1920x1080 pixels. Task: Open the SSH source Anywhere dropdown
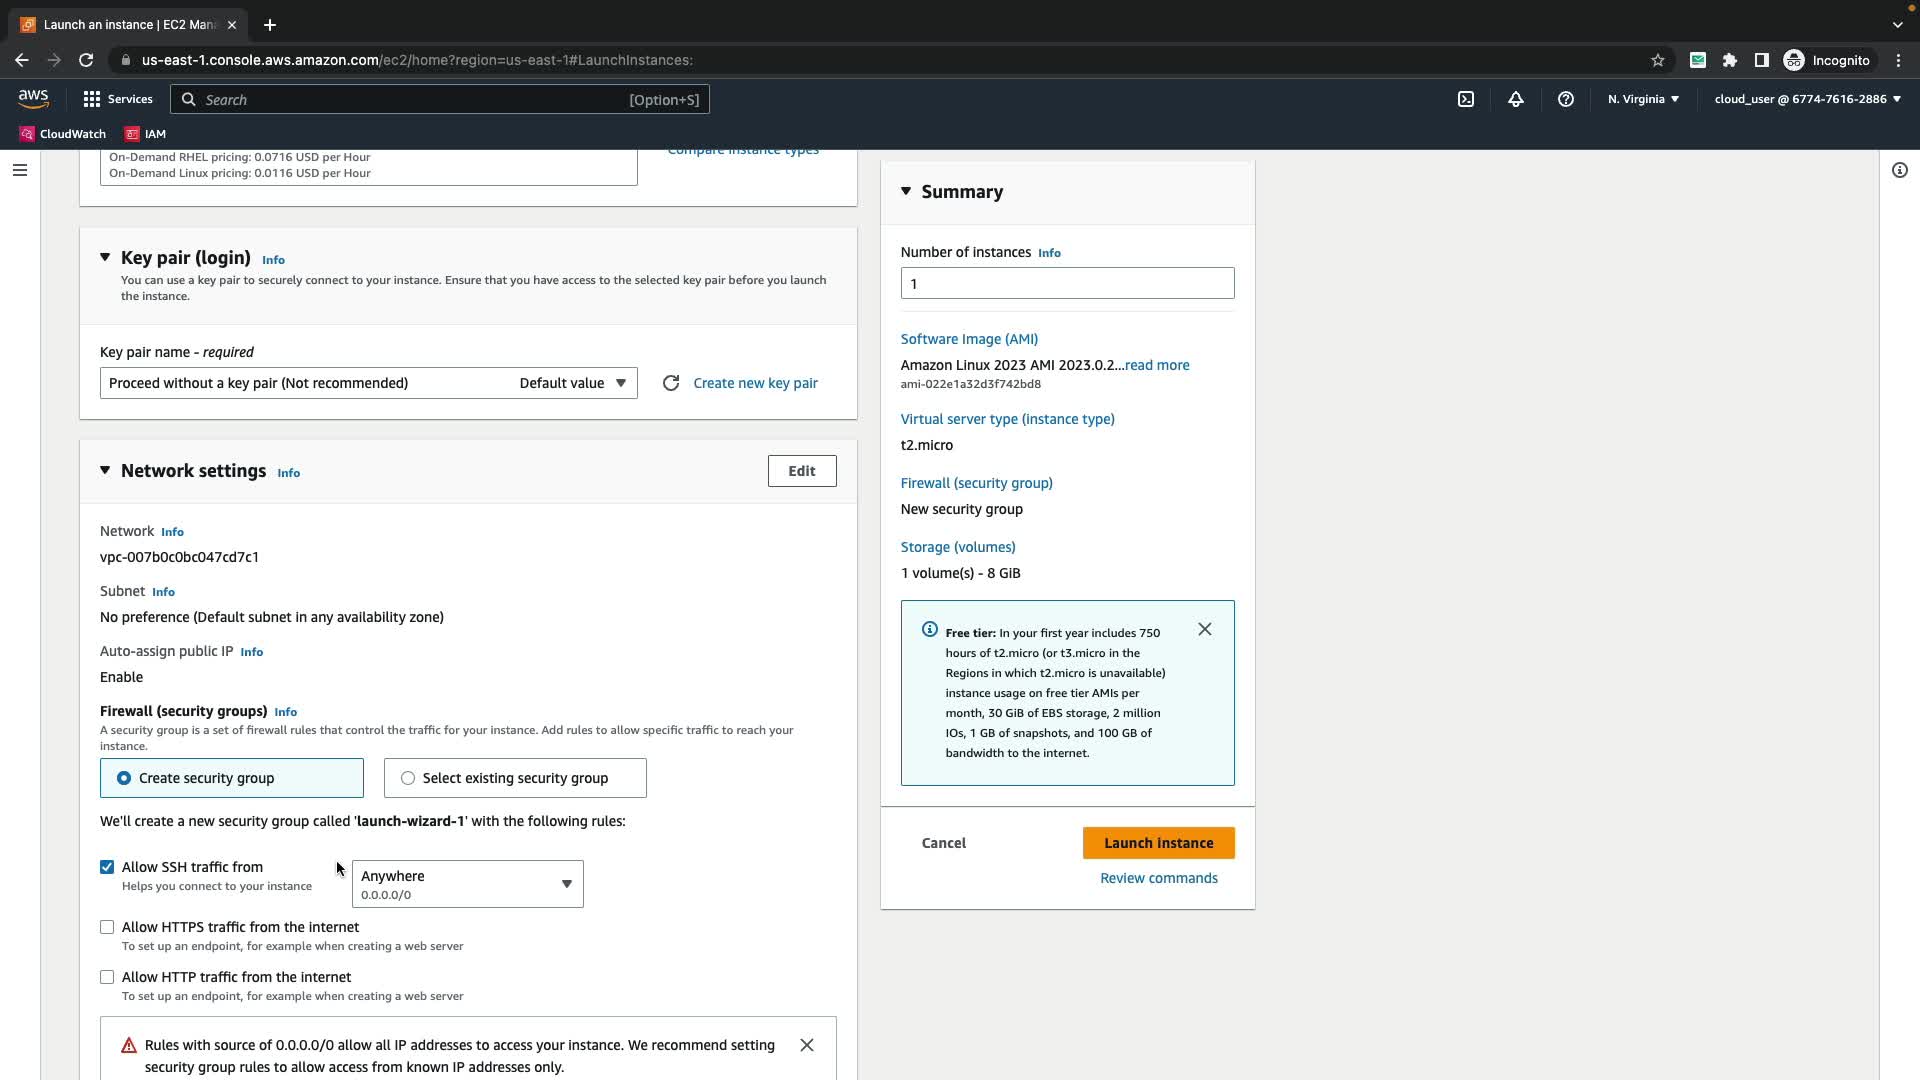click(x=467, y=884)
